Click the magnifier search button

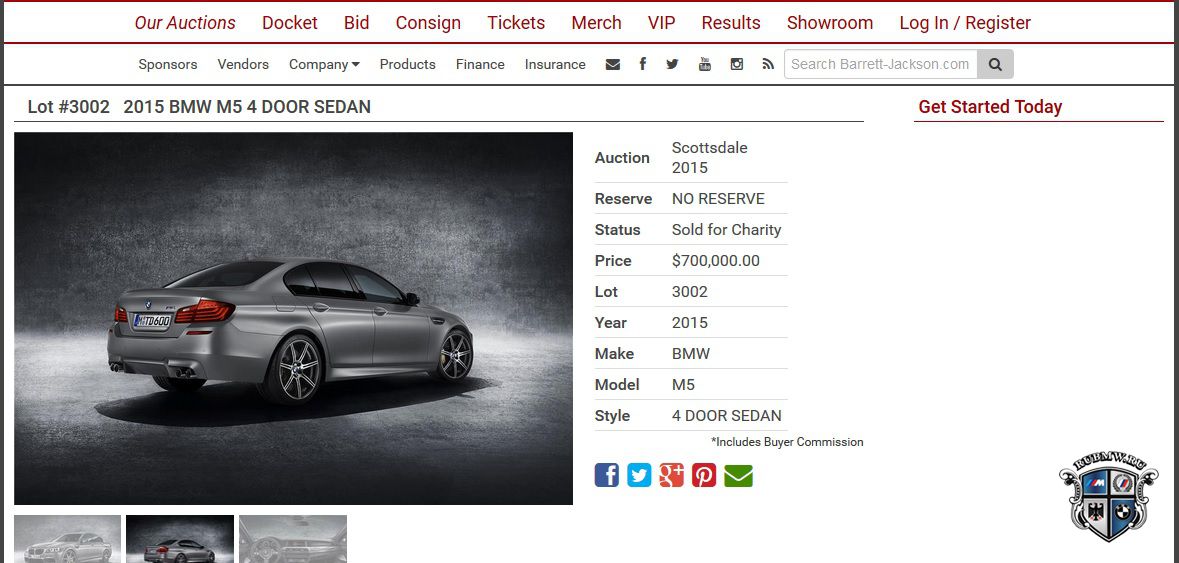tap(996, 64)
